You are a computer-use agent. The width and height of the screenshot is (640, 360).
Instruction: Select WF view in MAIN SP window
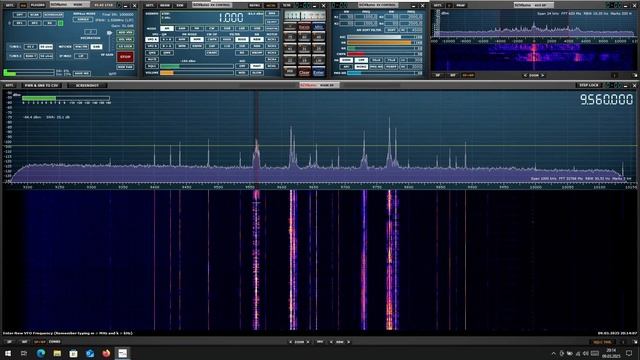coord(24,342)
